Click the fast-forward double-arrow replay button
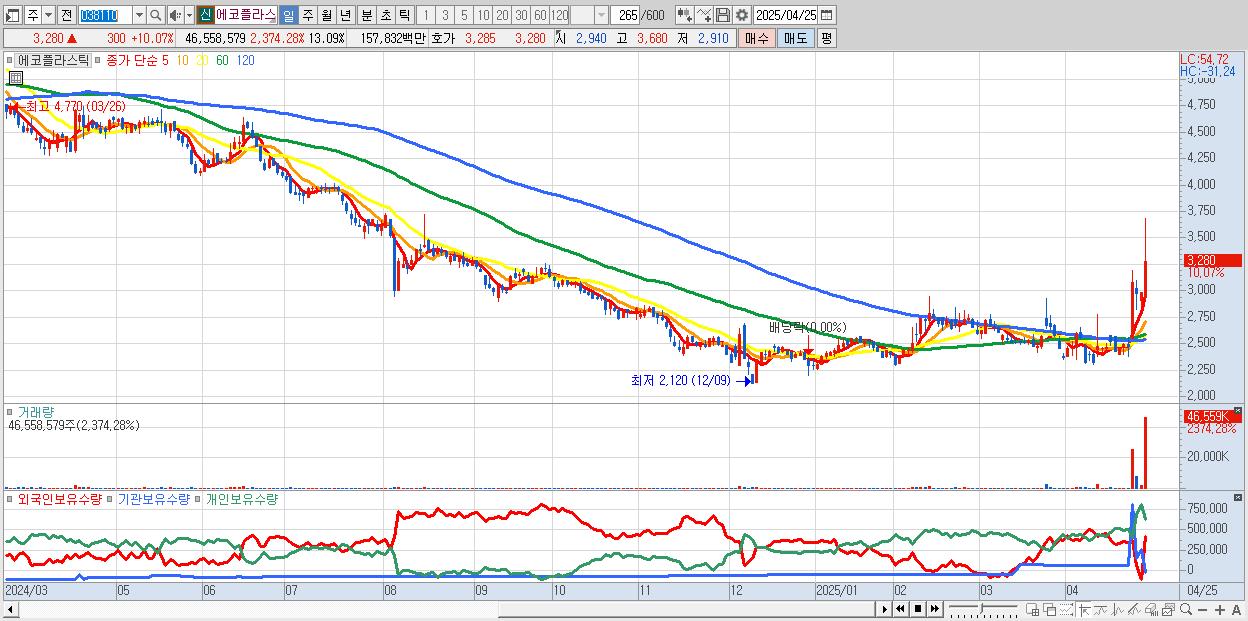The width and height of the screenshot is (1248, 621). point(935,609)
